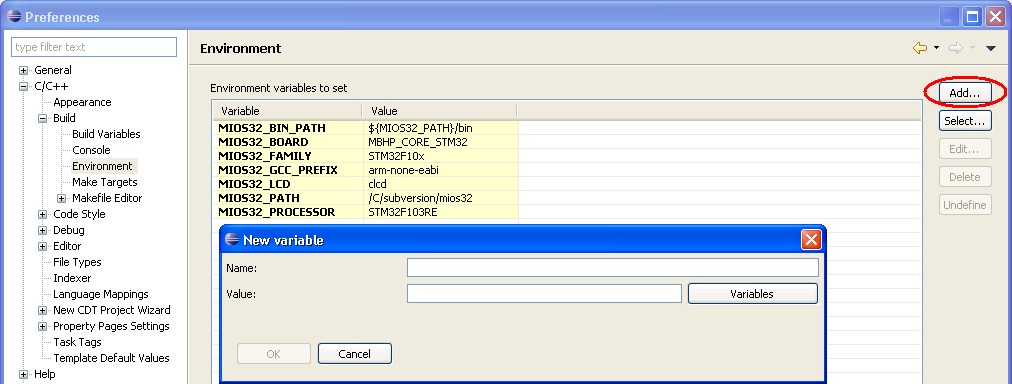Select Appearance in the preferences tree
The width and height of the screenshot is (1012, 384).
[x=82, y=102]
